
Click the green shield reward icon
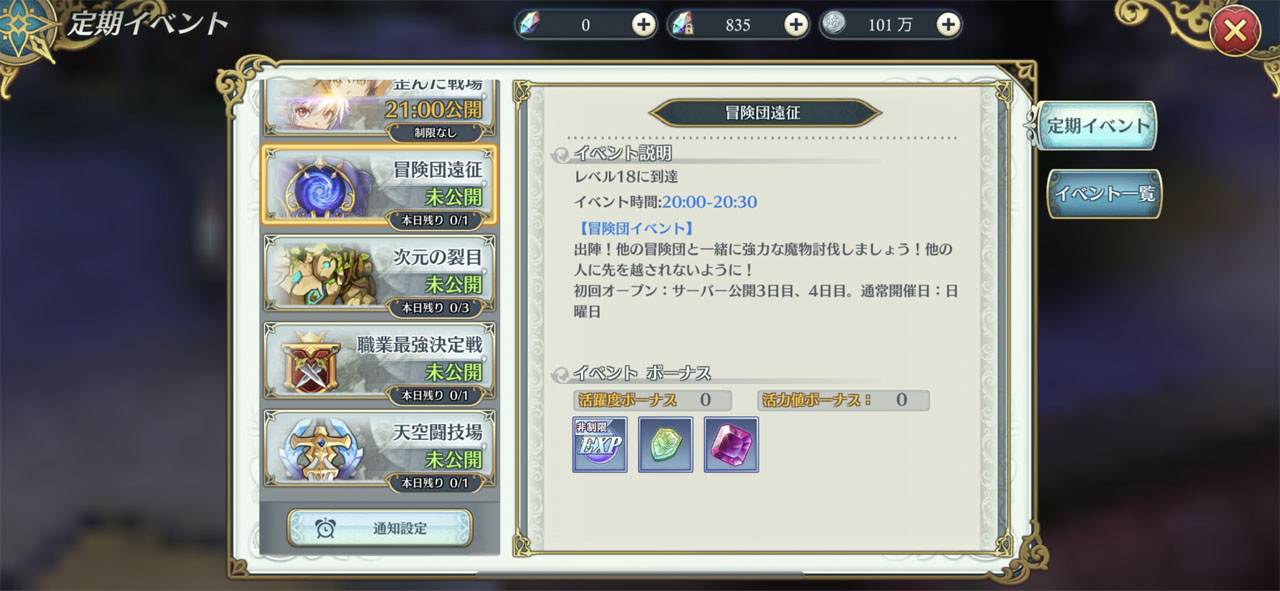665,444
